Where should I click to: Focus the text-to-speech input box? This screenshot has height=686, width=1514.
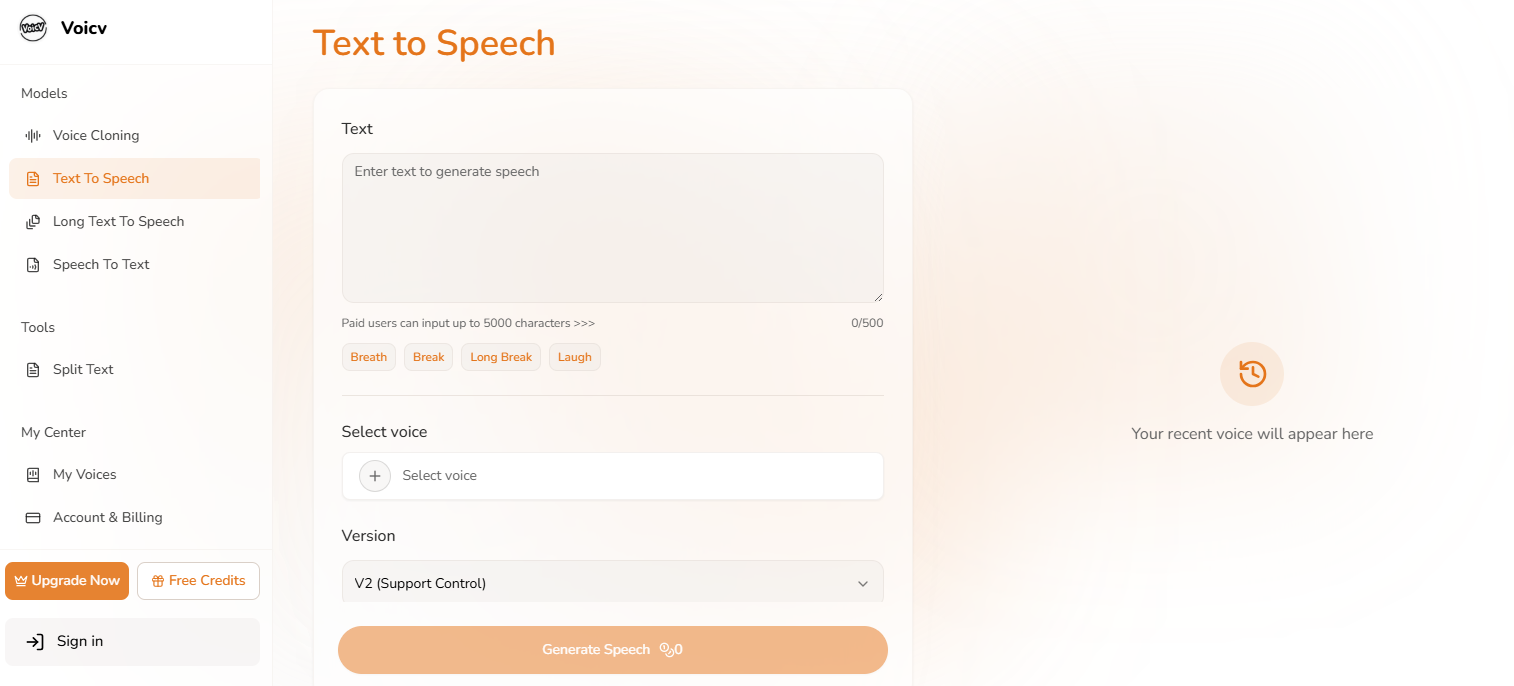click(x=613, y=228)
